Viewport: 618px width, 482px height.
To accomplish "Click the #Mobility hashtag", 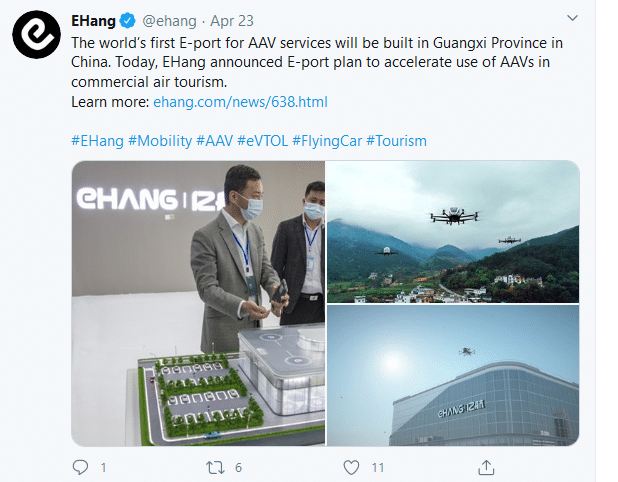I will pos(160,141).
